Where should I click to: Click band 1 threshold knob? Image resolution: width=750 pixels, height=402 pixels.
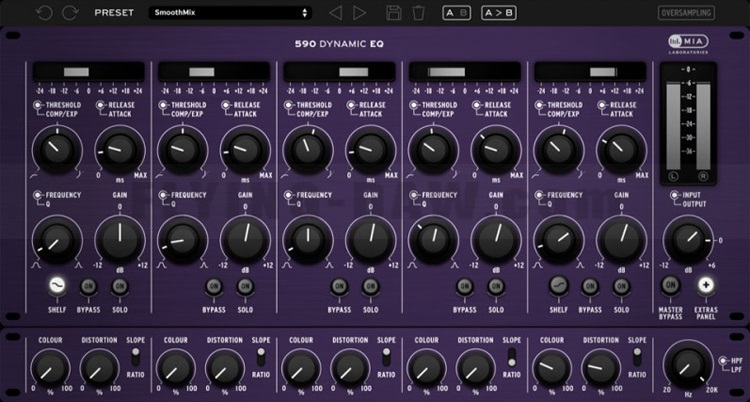[x=57, y=149]
